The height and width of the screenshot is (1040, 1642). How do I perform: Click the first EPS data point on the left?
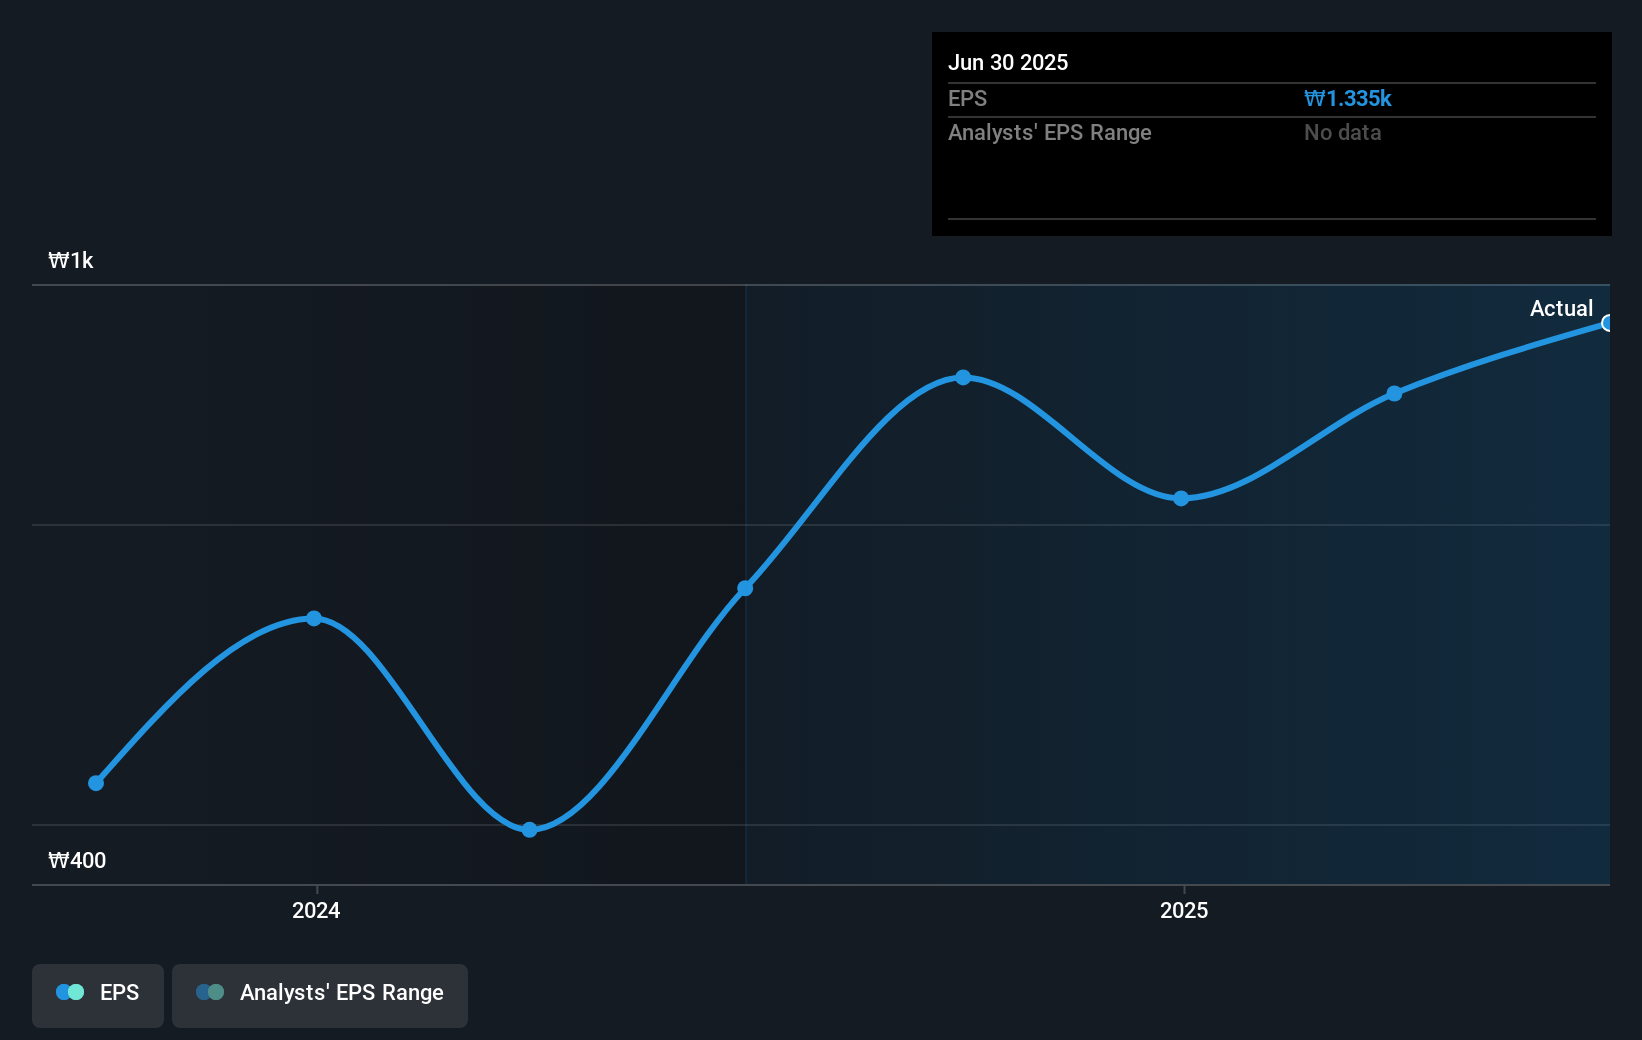click(x=96, y=783)
